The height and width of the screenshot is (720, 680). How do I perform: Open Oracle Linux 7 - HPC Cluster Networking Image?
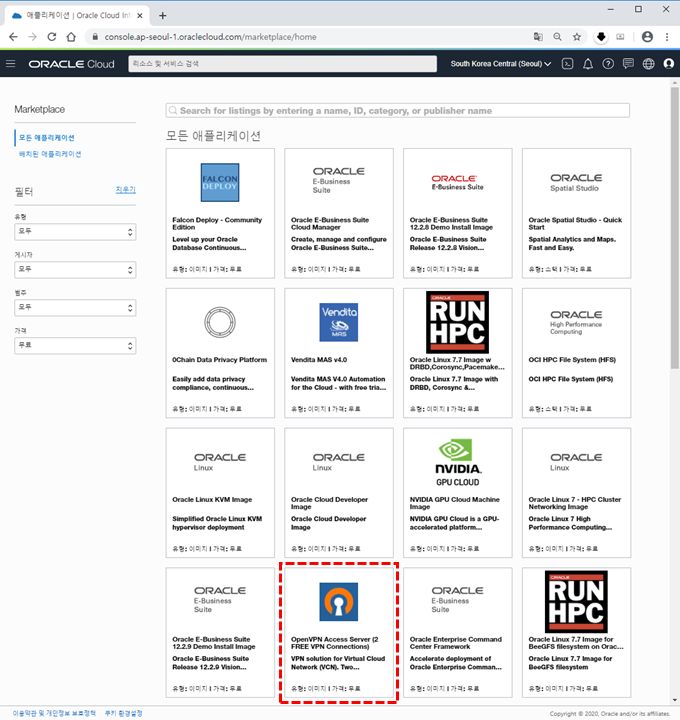pos(577,493)
